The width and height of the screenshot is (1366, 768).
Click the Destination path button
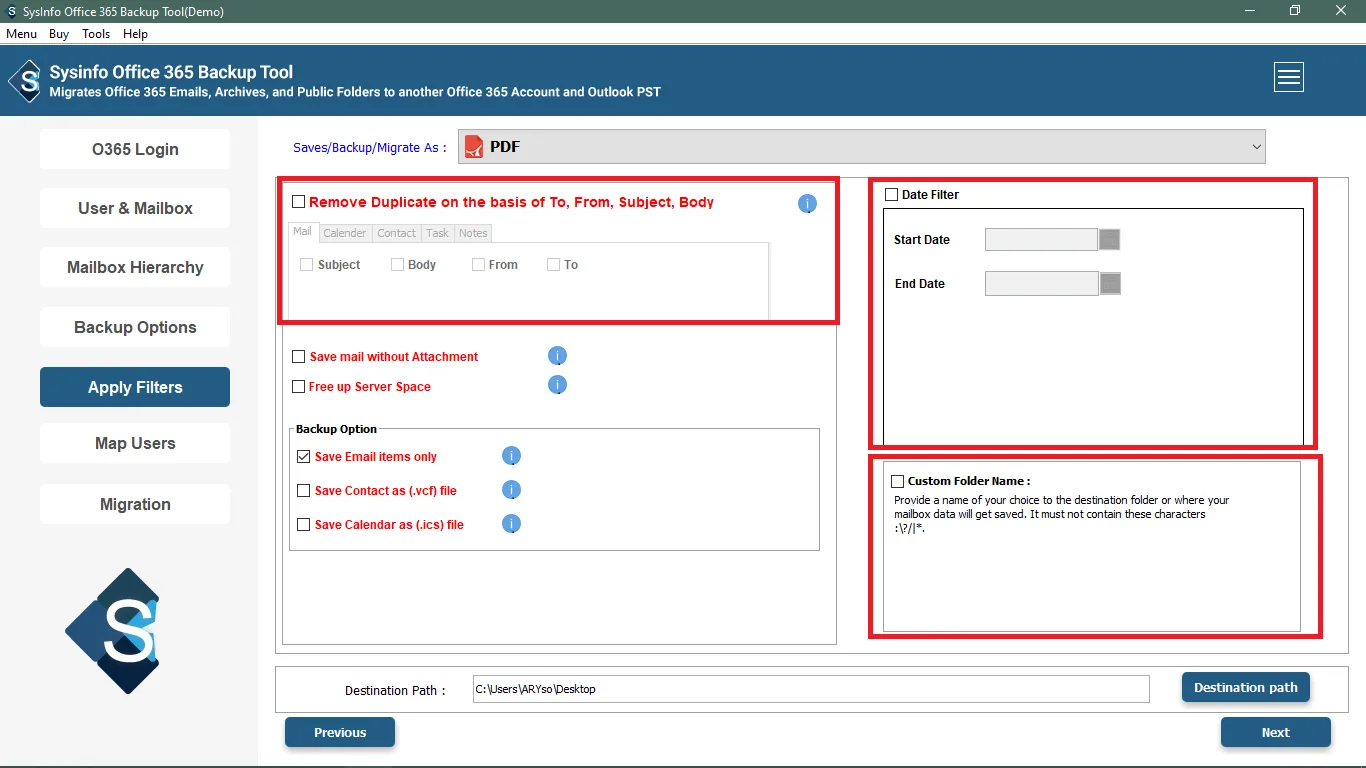(1245, 688)
